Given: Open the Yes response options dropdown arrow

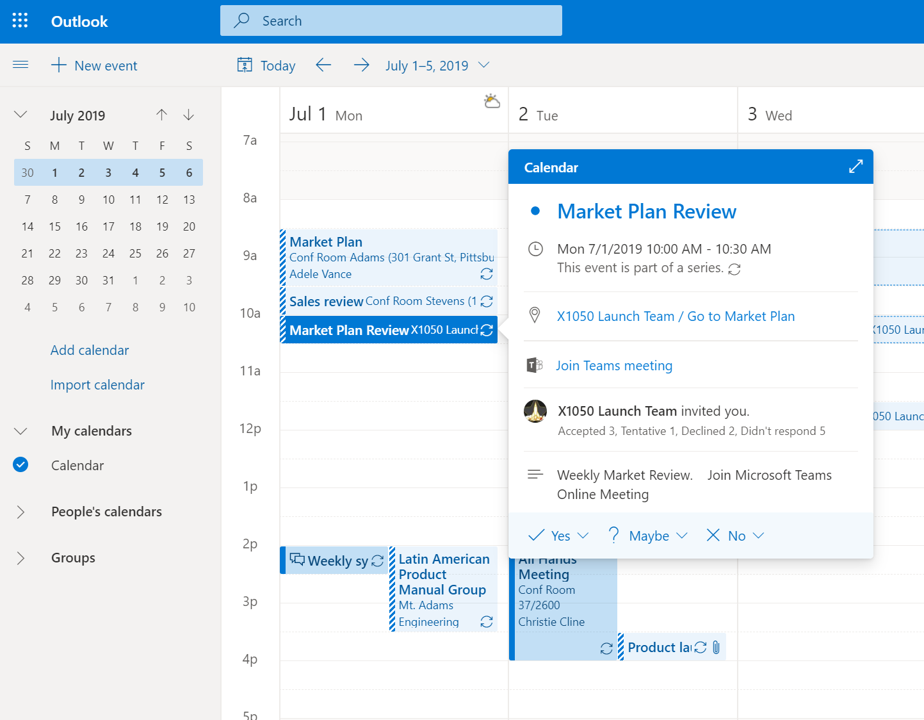Looking at the screenshot, I should click(x=583, y=536).
